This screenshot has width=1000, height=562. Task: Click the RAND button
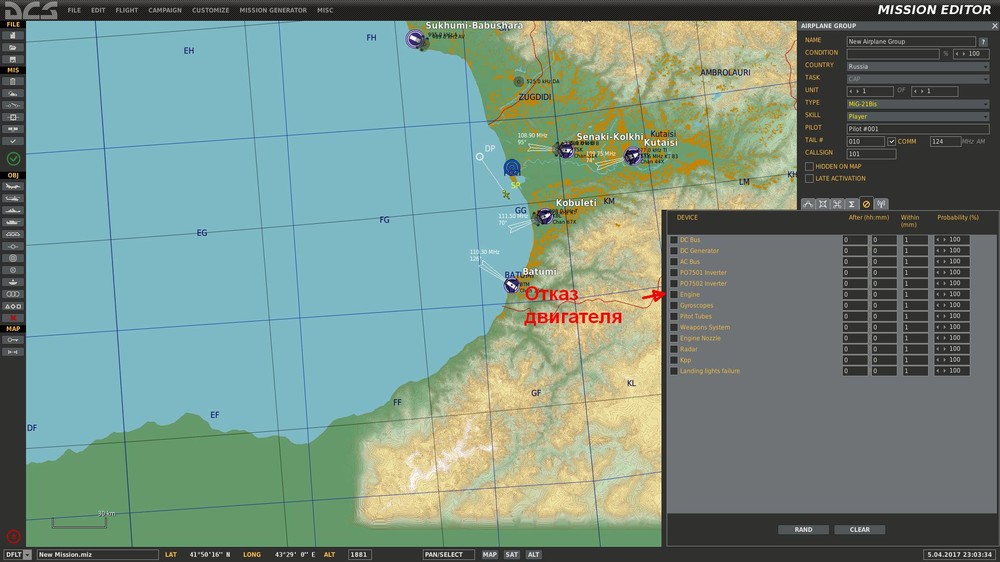(x=803, y=529)
